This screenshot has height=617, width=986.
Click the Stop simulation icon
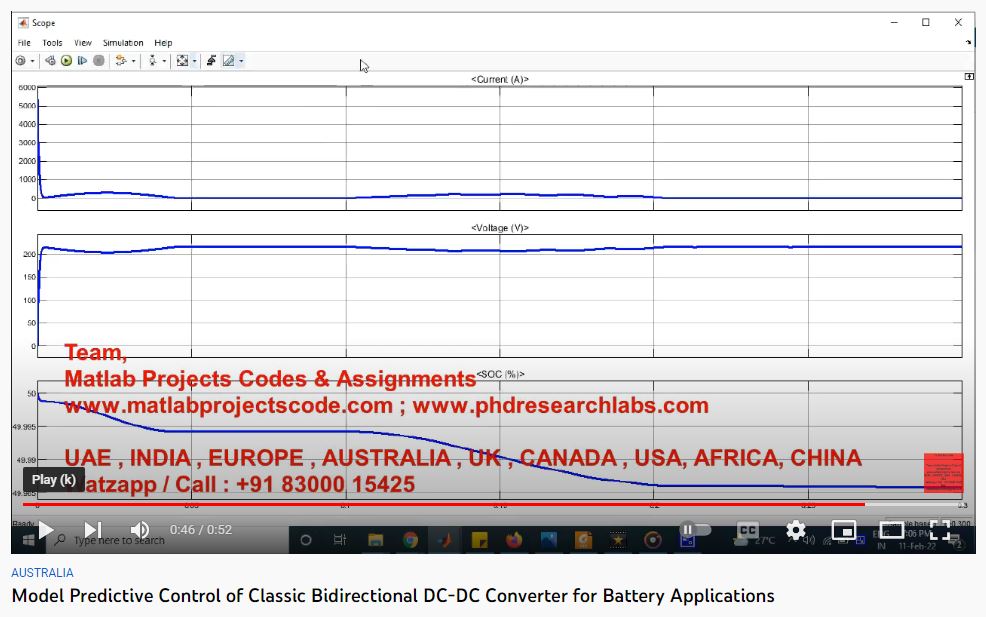pos(98,61)
